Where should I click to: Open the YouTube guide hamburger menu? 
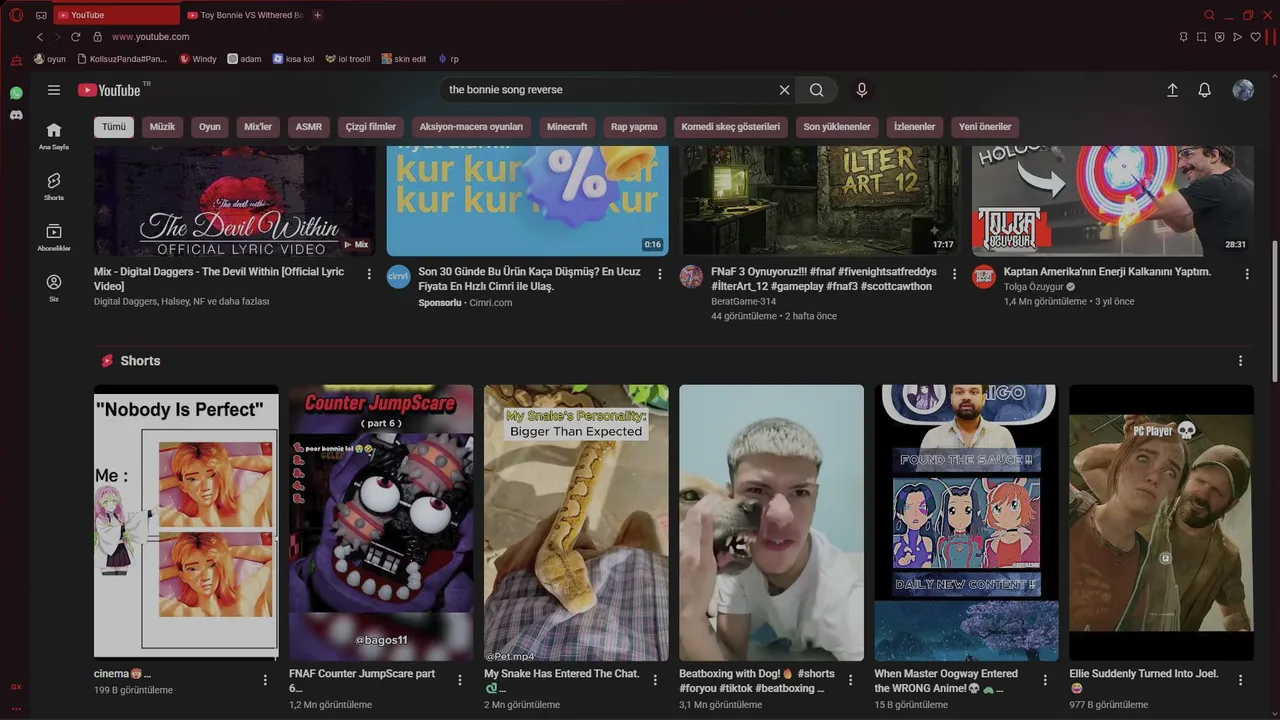coord(54,90)
